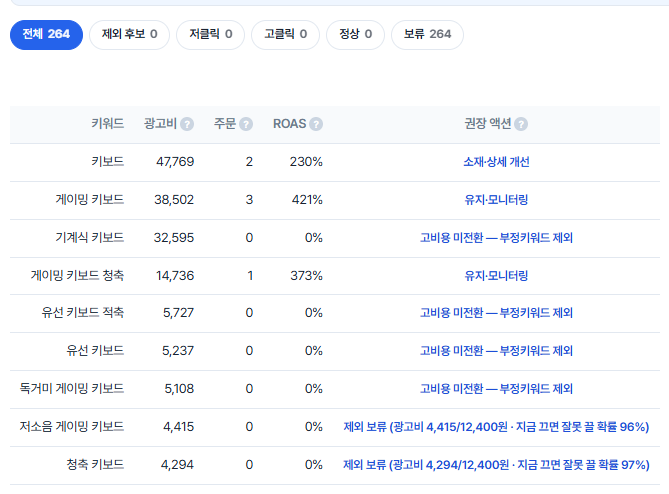Select keyword cell 게이밍 키보드
This screenshot has height=494, width=669.
tap(90, 200)
